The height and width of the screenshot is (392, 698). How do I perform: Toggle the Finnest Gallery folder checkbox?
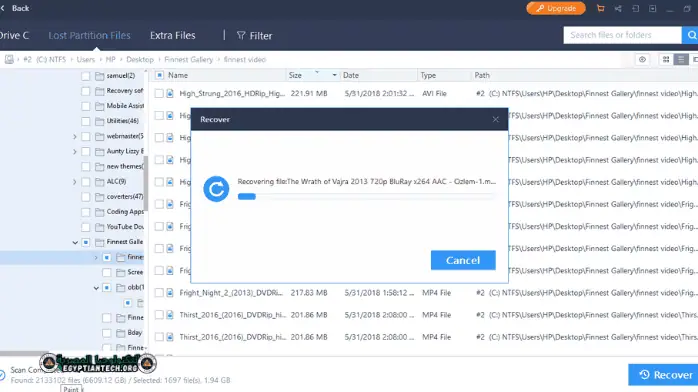pyautogui.click(x=85, y=242)
